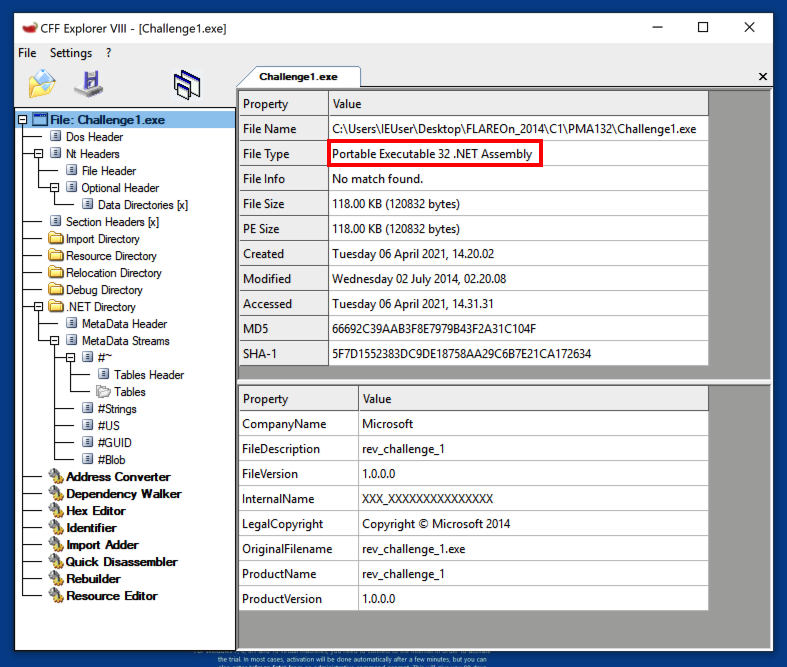Open the File menu
Screen dimensions: 787x667
27,53
